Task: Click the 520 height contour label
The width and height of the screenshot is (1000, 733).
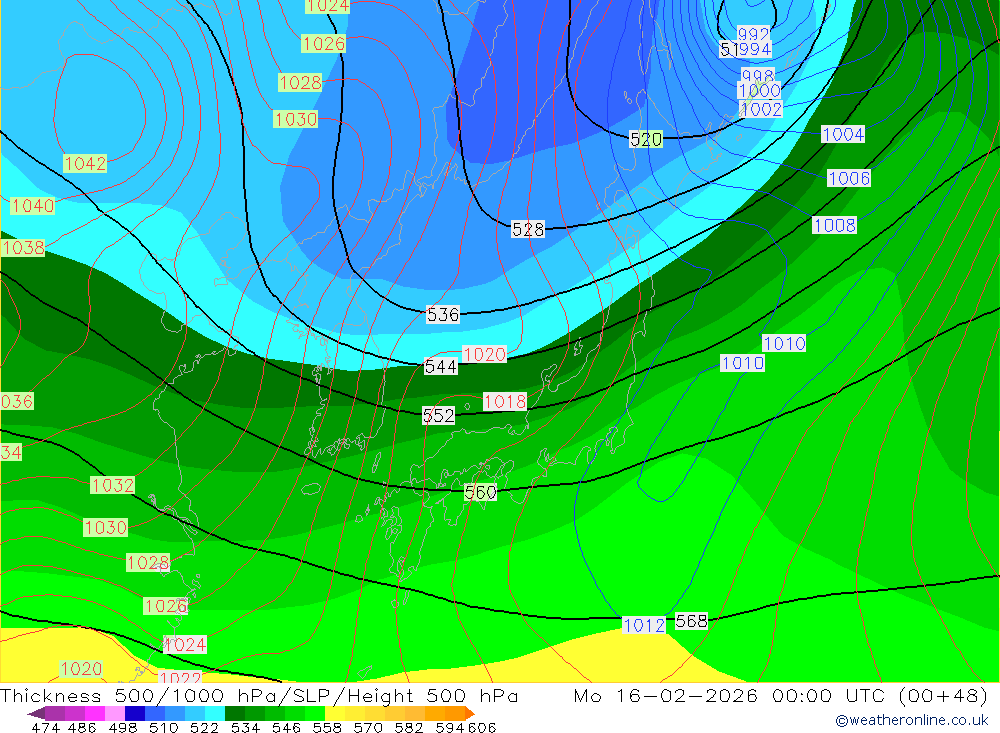Action: click(x=646, y=139)
